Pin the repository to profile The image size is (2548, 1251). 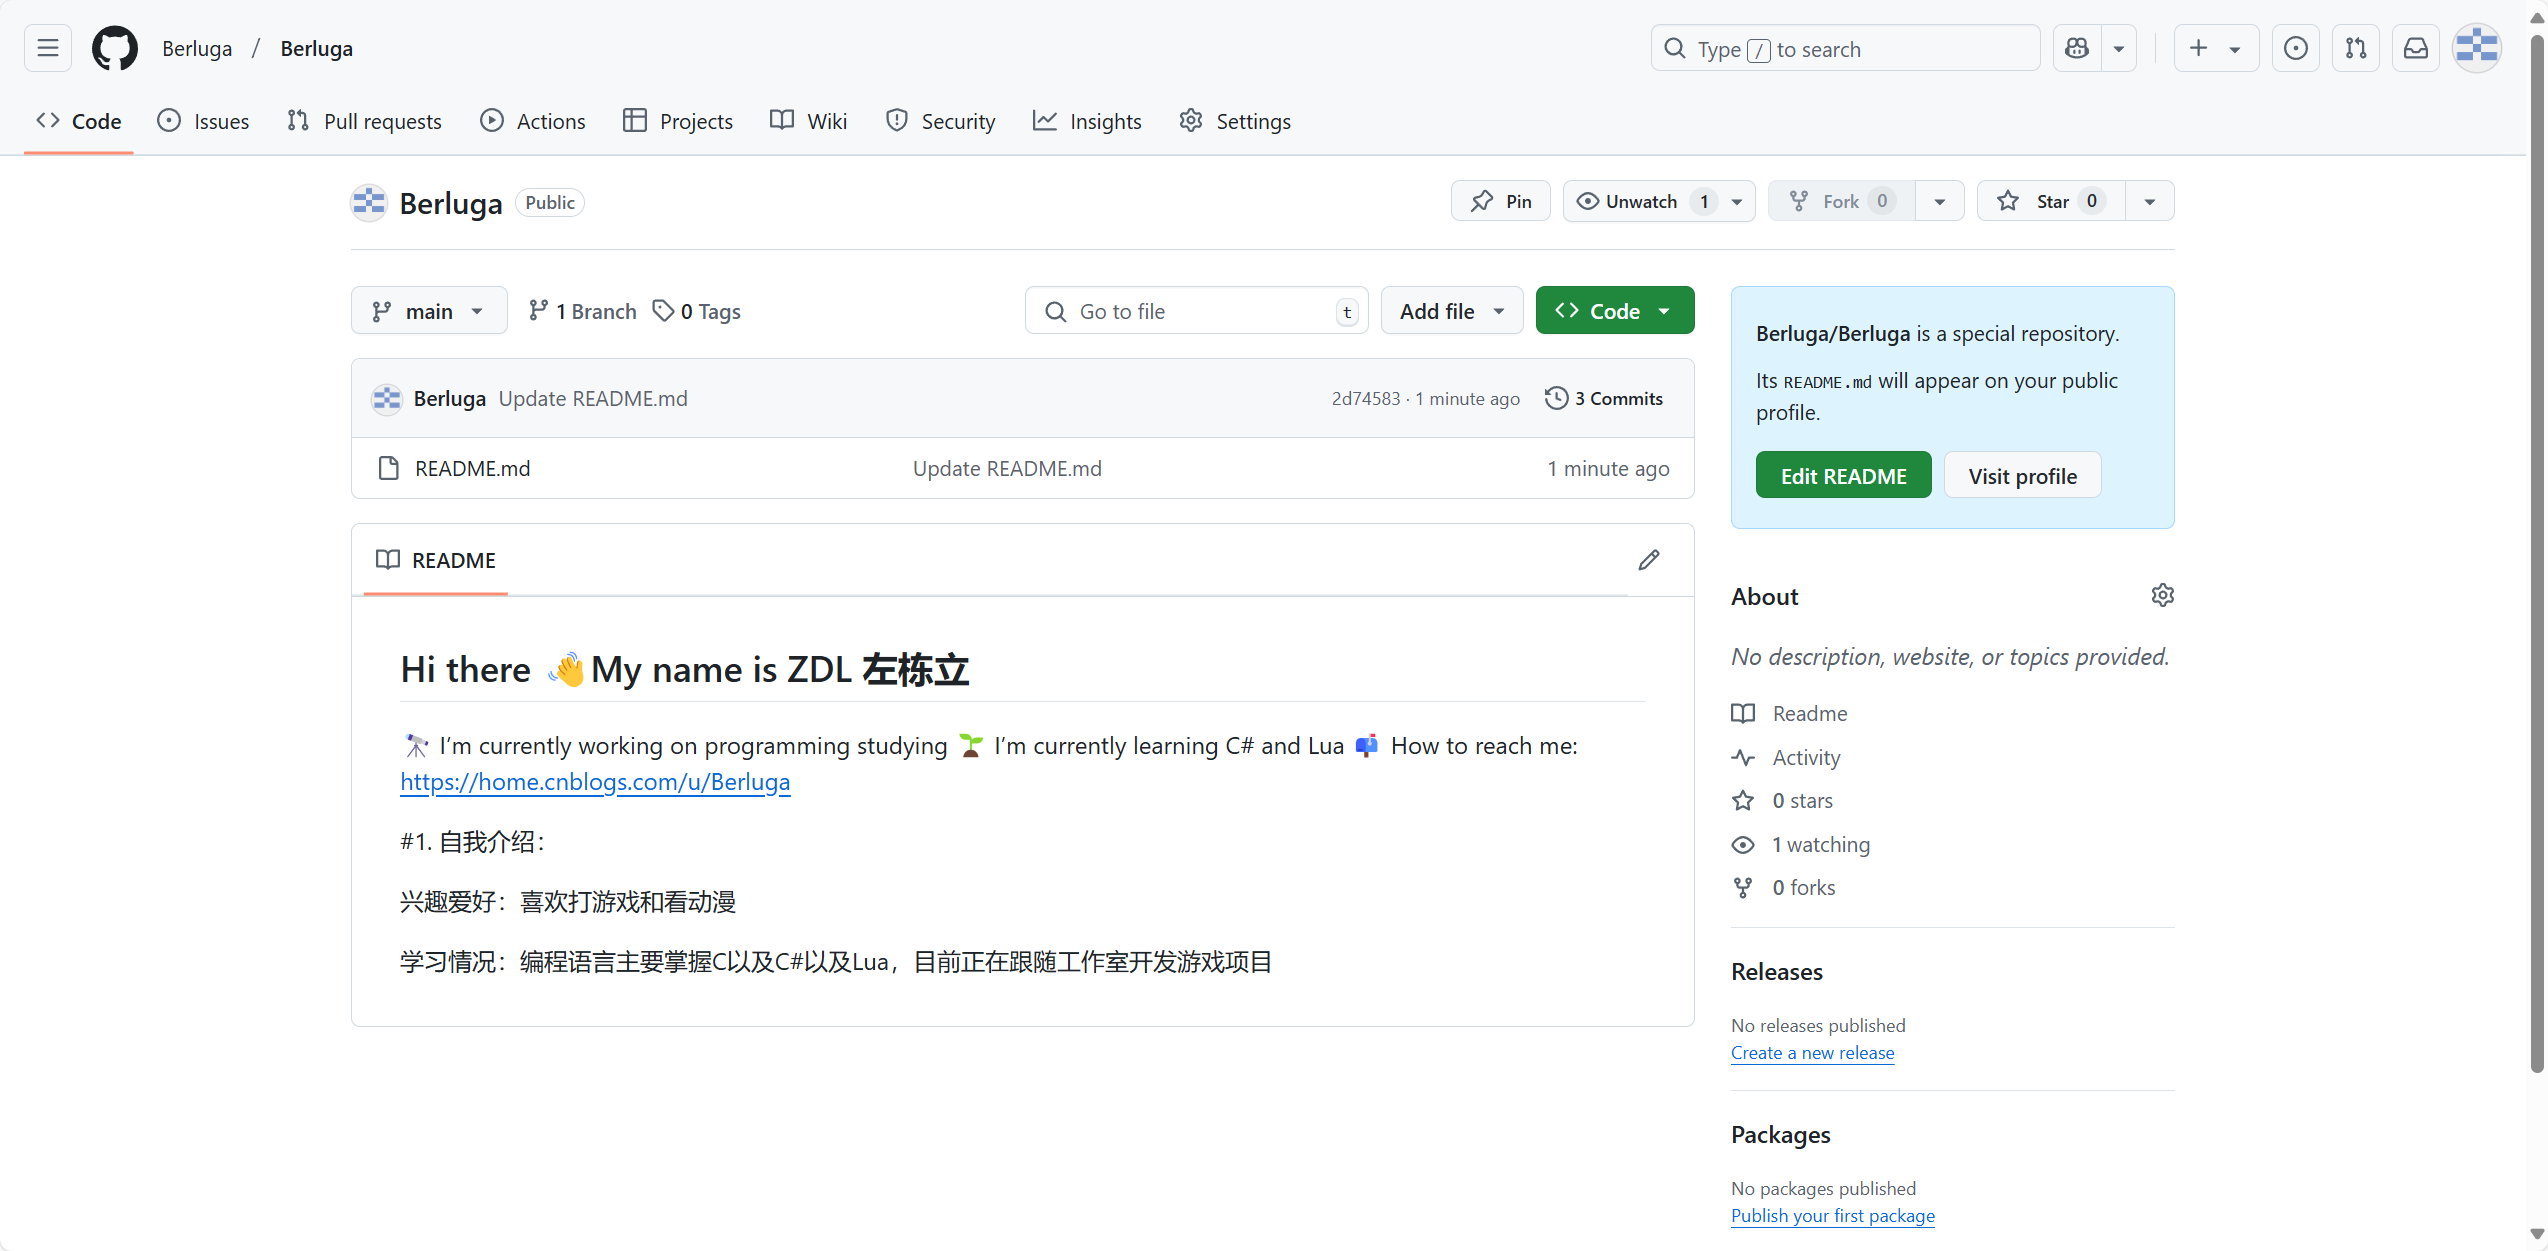click(x=1500, y=201)
